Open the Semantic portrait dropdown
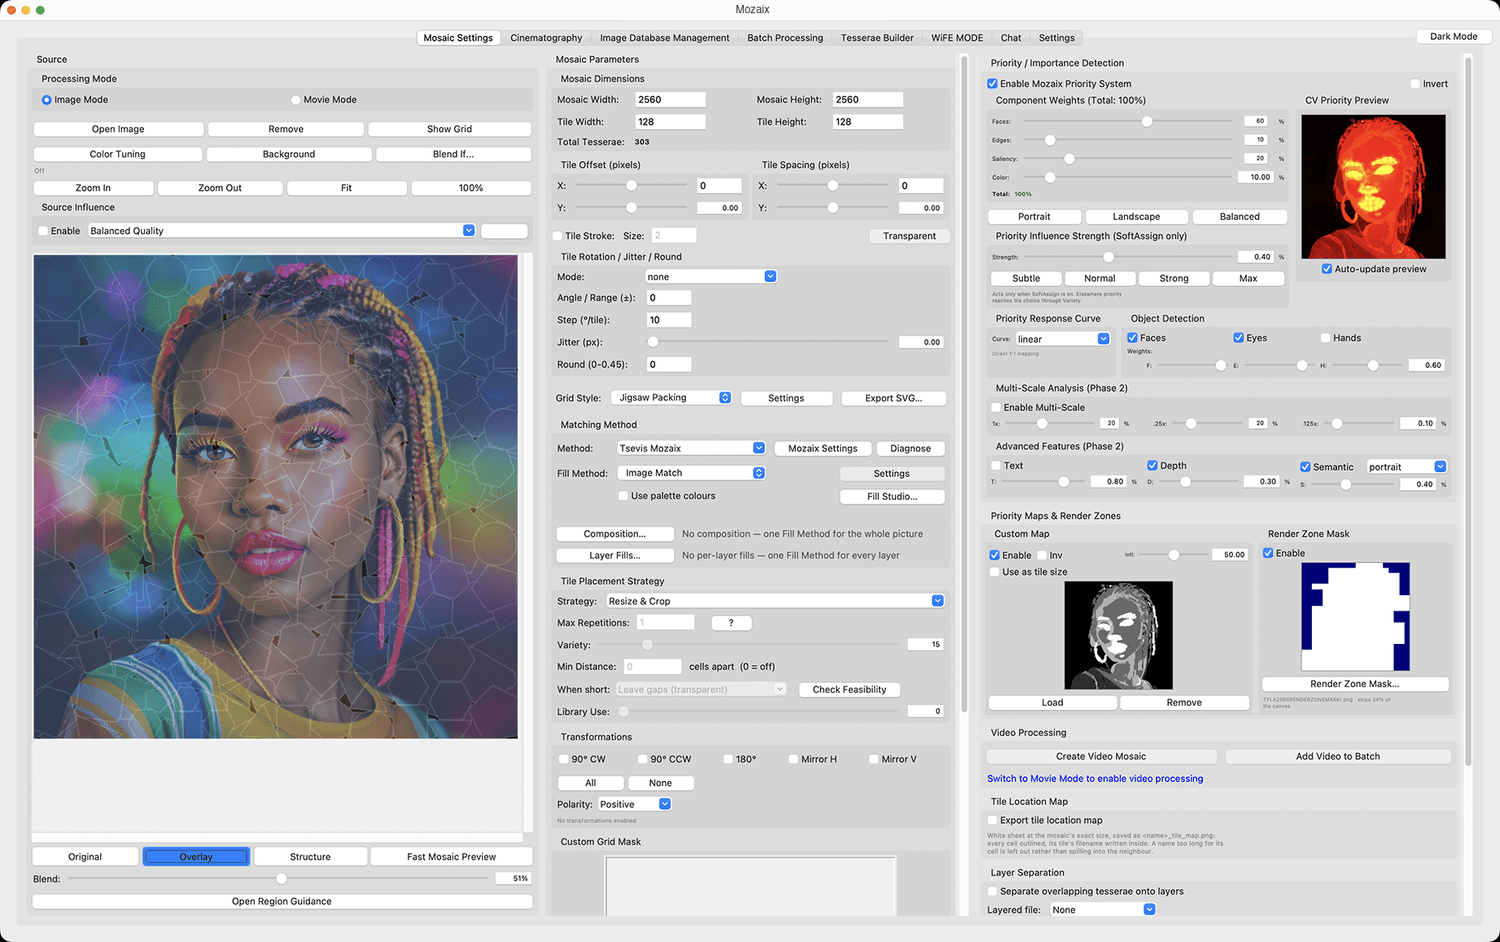Viewport: 1500px width, 942px height. tap(1407, 467)
